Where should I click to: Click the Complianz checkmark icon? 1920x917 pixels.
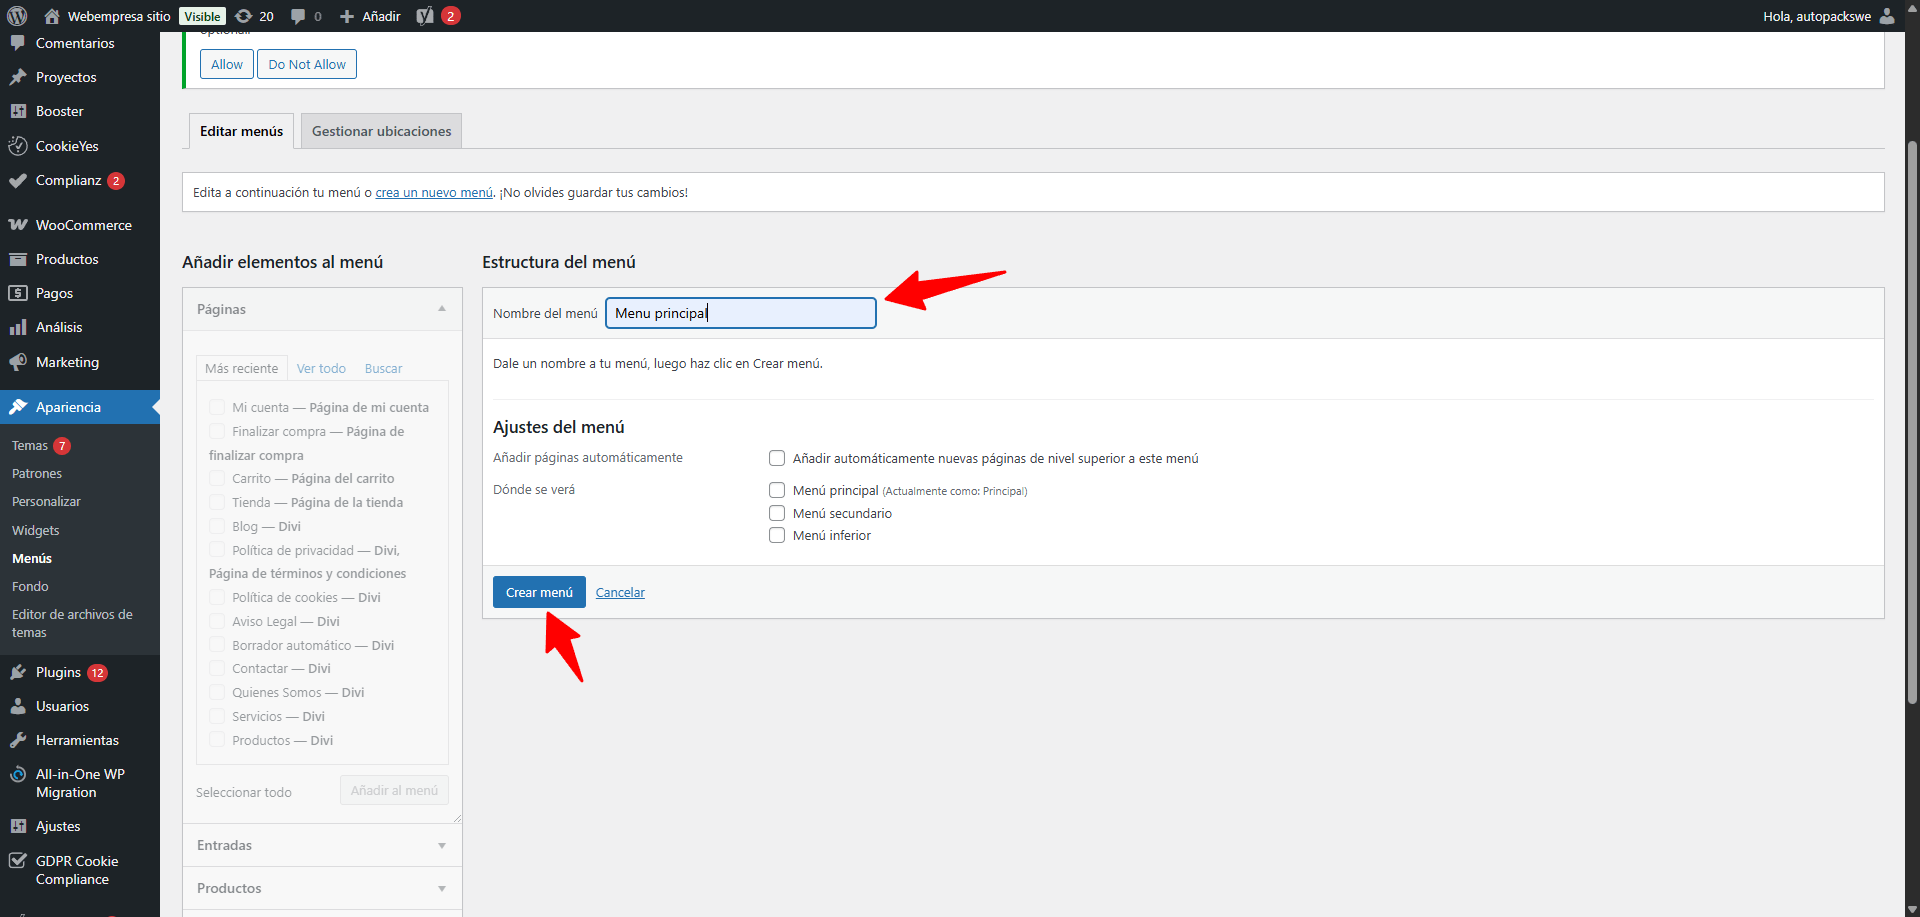coord(18,180)
